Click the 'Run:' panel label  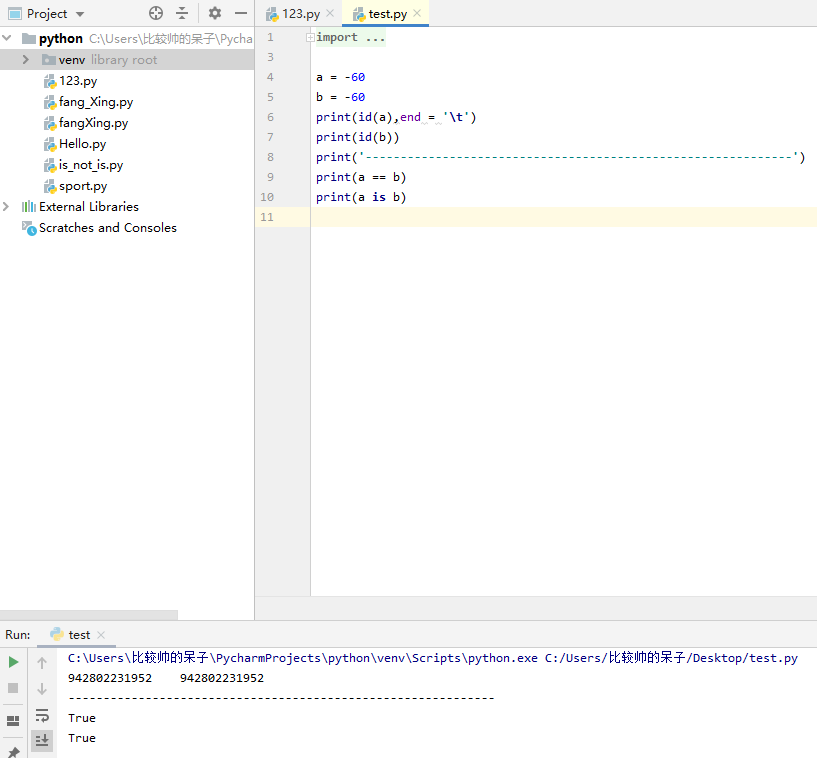pyautogui.click(x=18, y=635)
